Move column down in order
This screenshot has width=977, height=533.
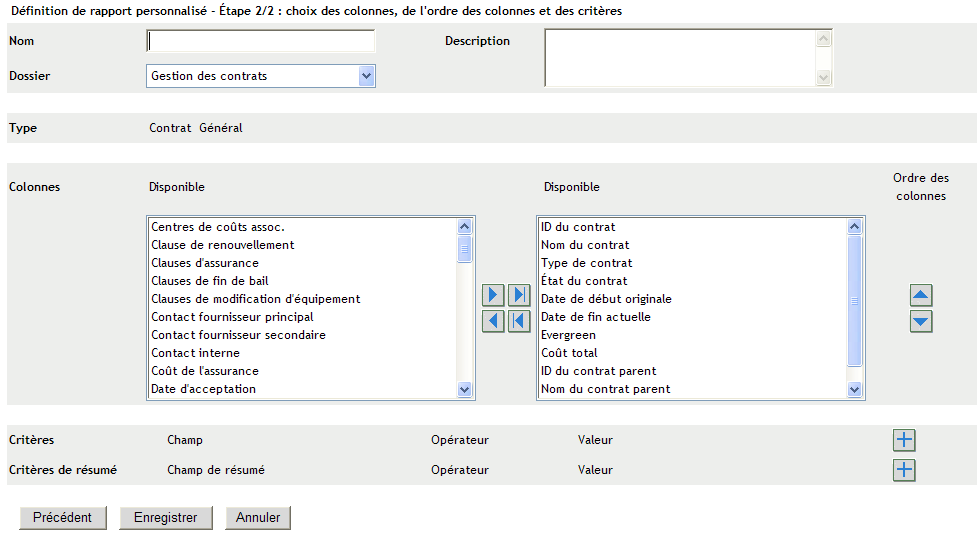pyautogui.click(x=921, y=322)
